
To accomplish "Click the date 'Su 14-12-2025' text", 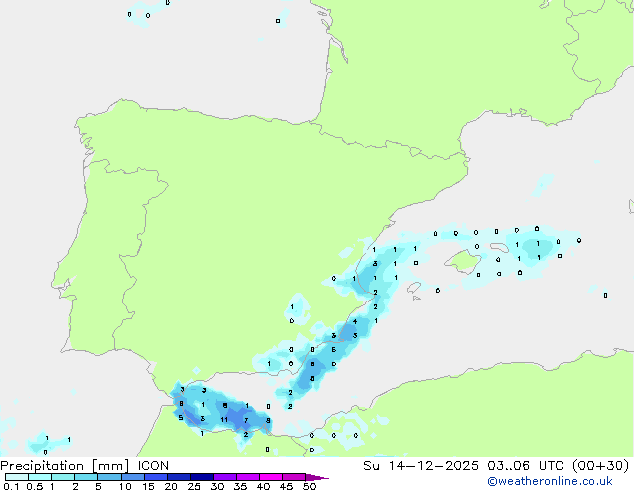I will pyautogui.click(x=421, y=466).
